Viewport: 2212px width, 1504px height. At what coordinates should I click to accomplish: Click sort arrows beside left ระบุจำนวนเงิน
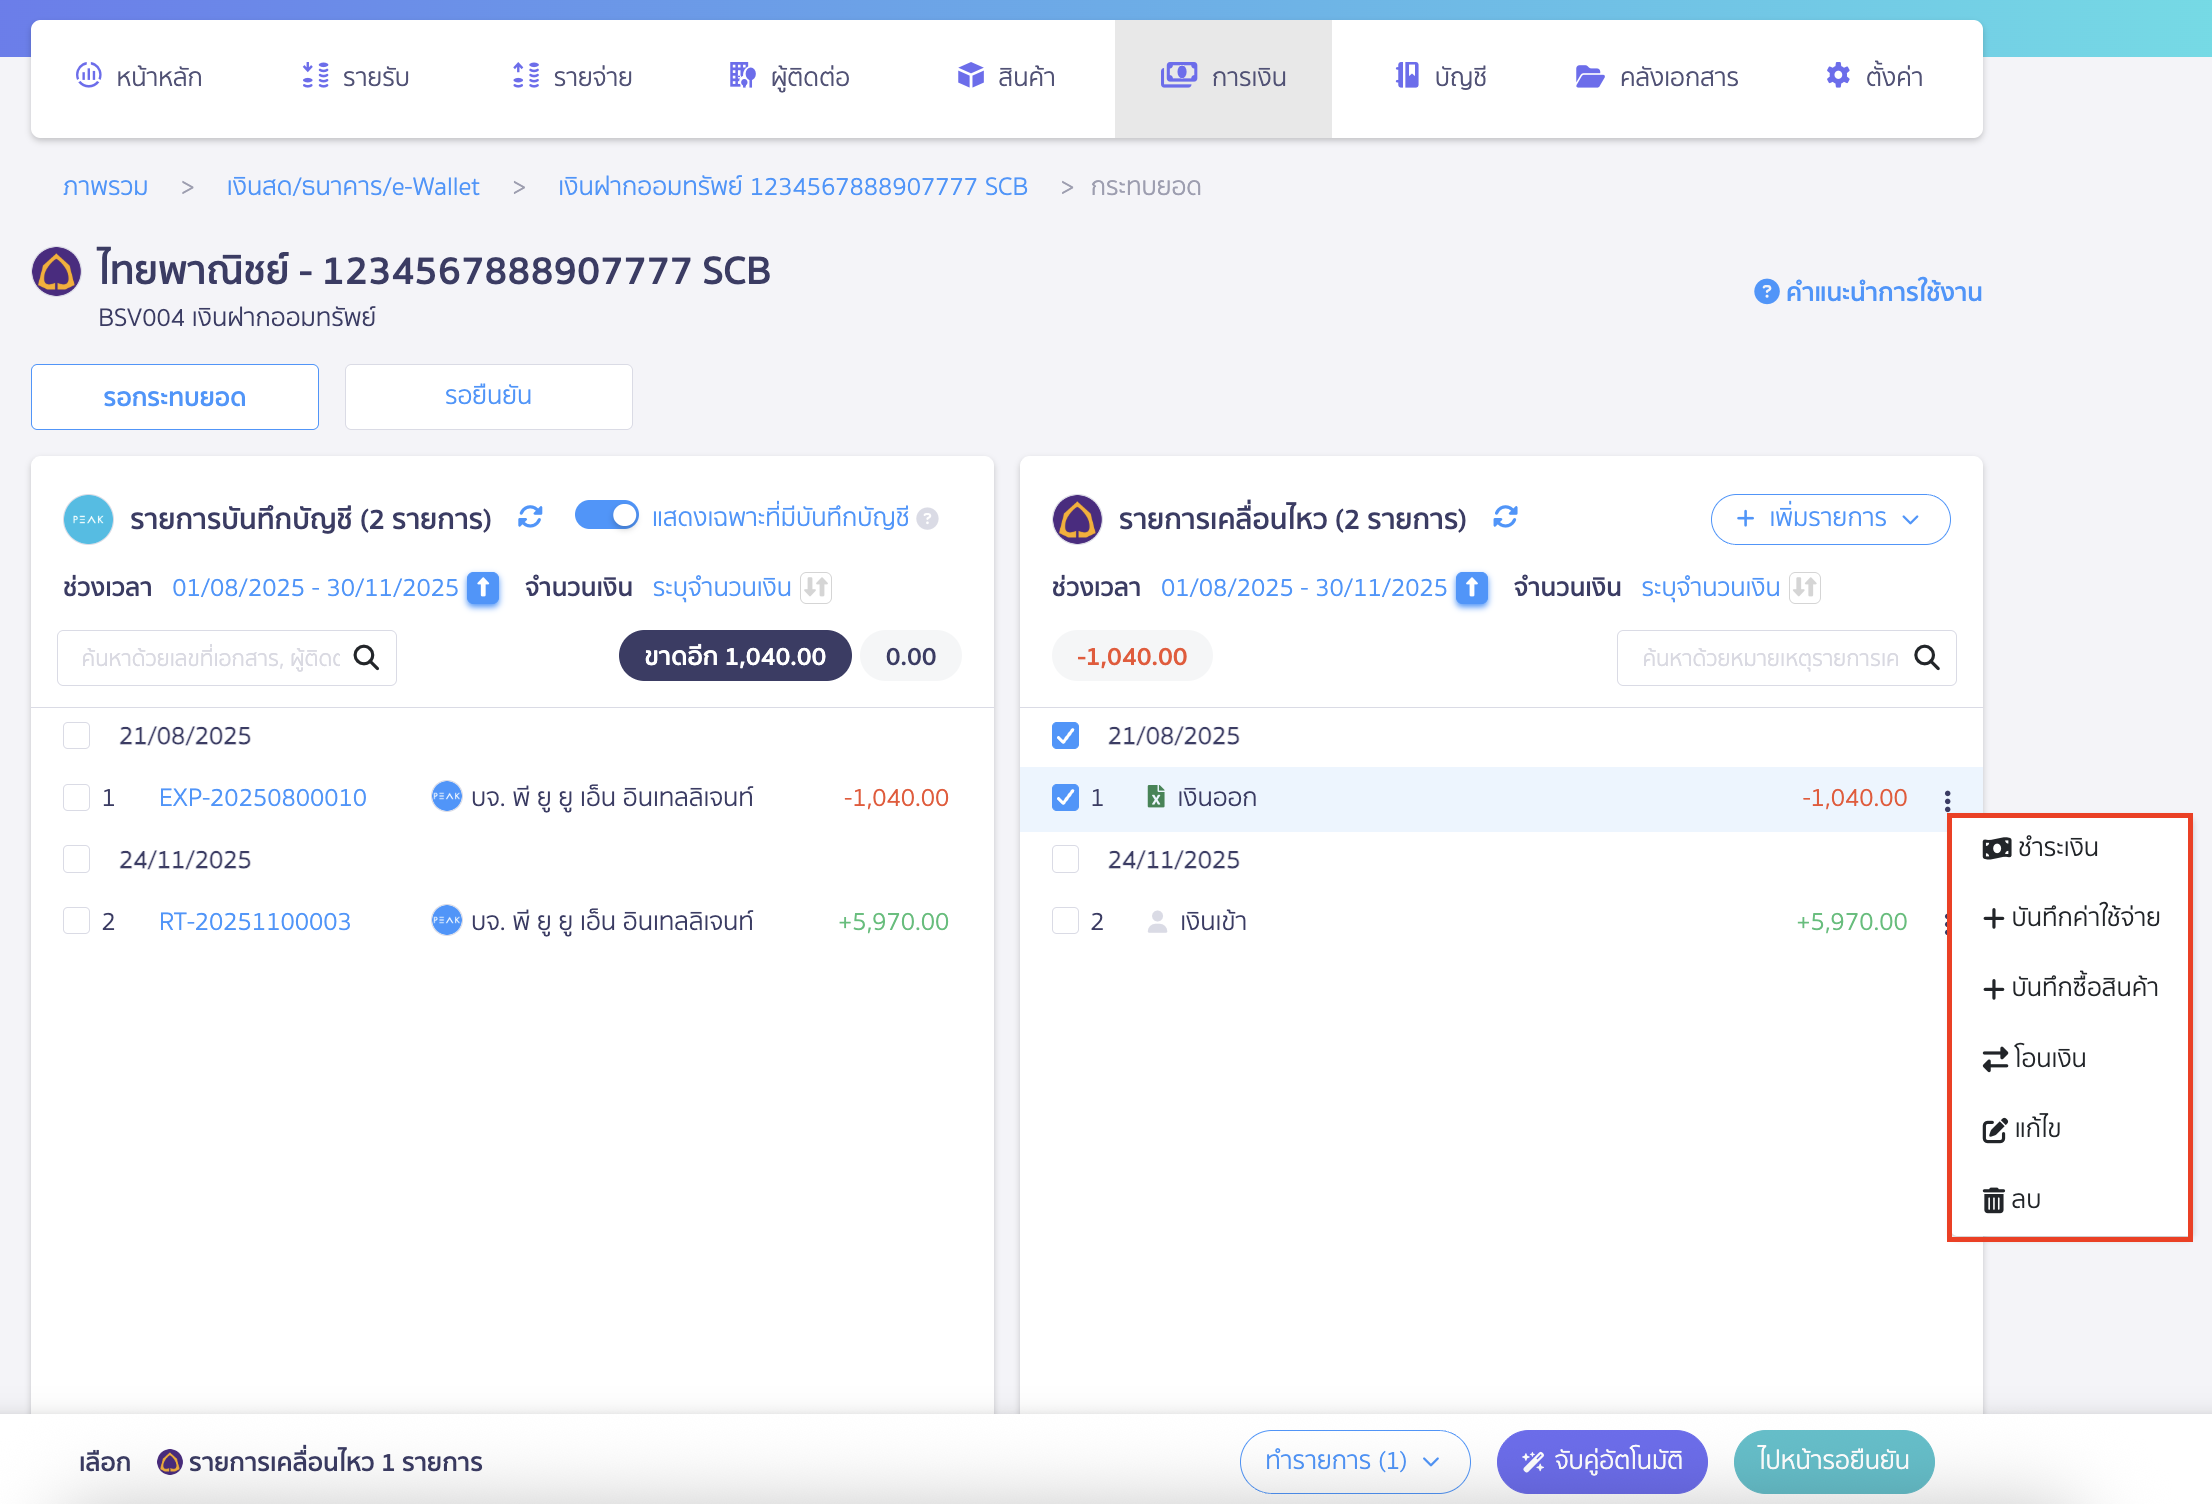(816, 587)
